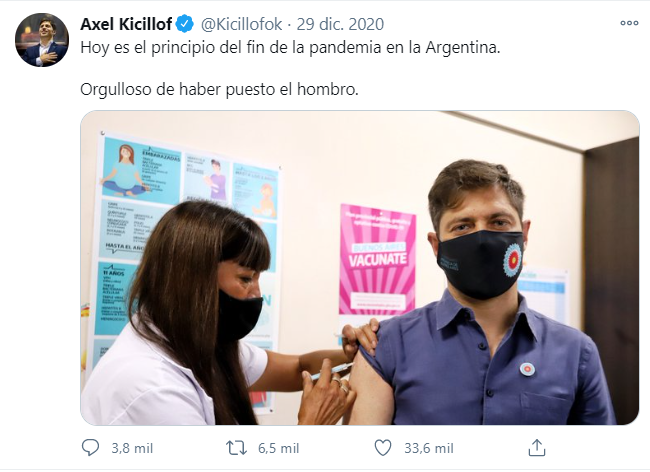This screenshot has height=472, width=650.
Task: Click the 33,6 mil likes count
Action: tap(429, 448)
